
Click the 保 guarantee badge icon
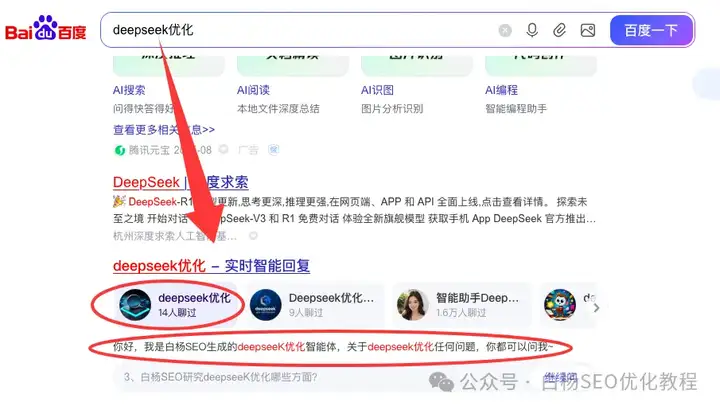click(x=274, y=150)
